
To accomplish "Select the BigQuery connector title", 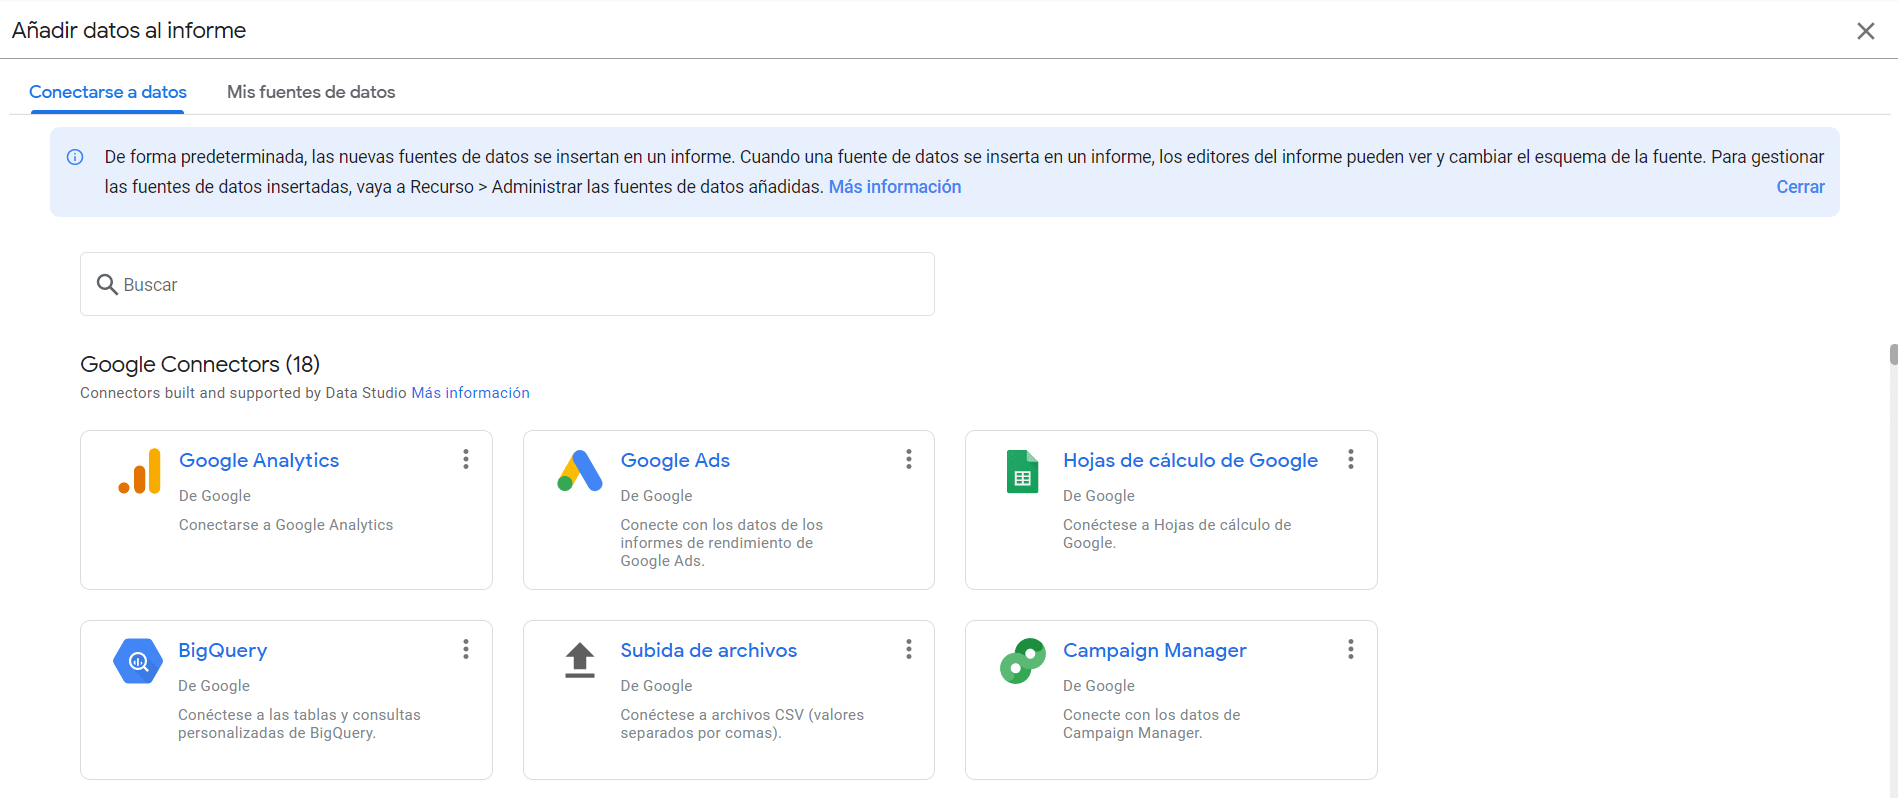I will (223, 650).
